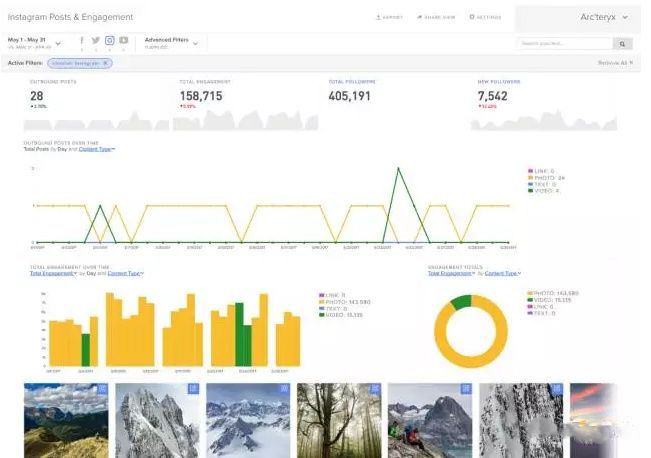
Task: Click badge icon on snowy cliff thumbnail
Action: [557, 389]
